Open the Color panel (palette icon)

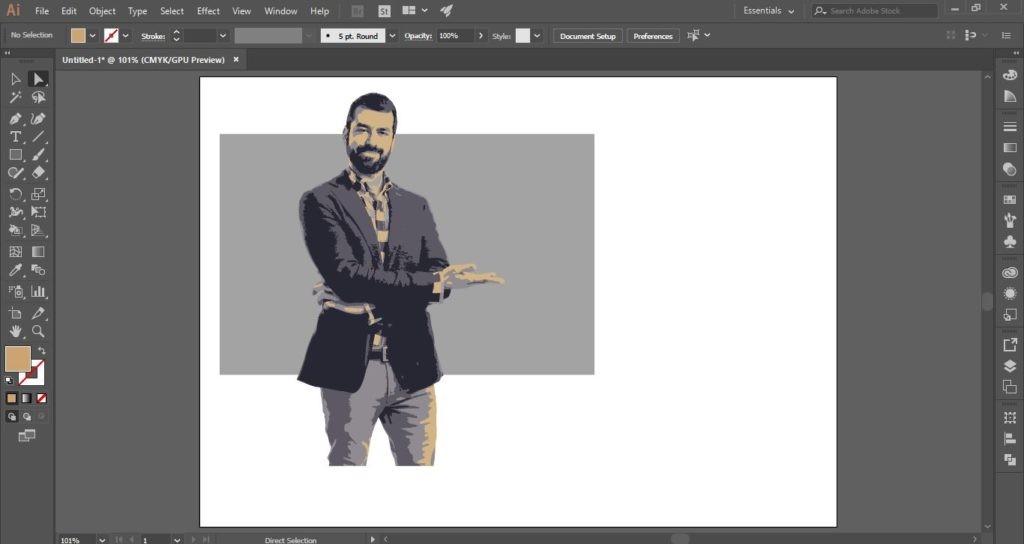[1010, 75]
